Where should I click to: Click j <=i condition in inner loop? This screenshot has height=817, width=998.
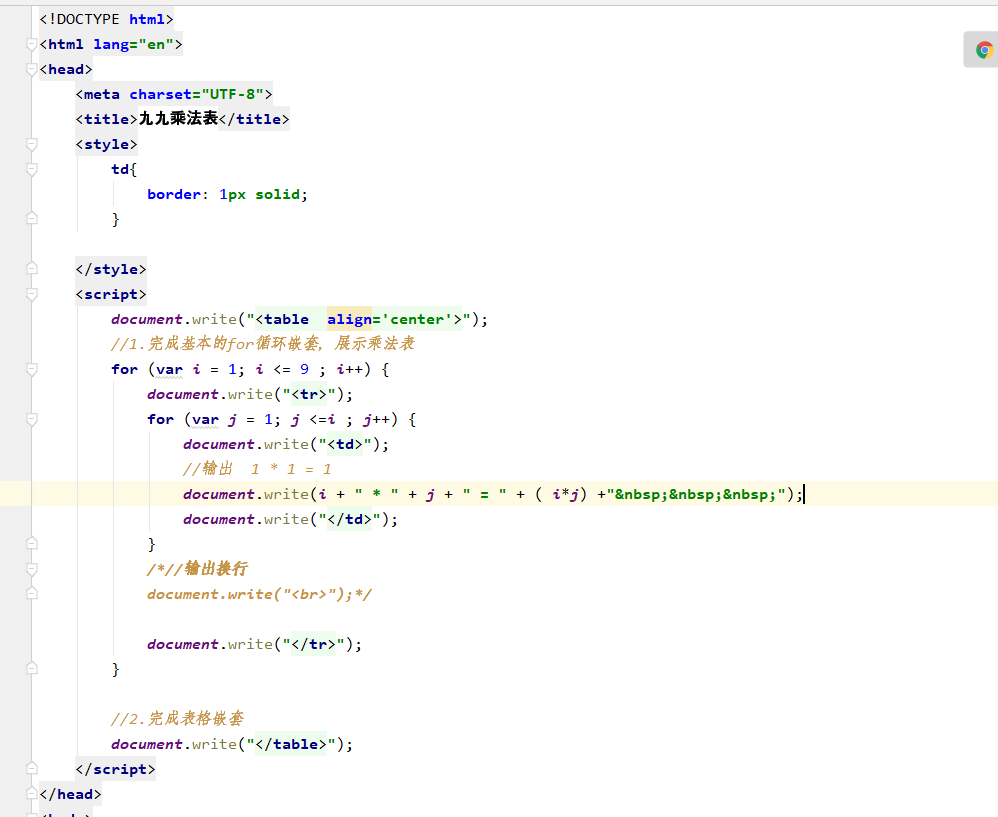tap(313, 419)
